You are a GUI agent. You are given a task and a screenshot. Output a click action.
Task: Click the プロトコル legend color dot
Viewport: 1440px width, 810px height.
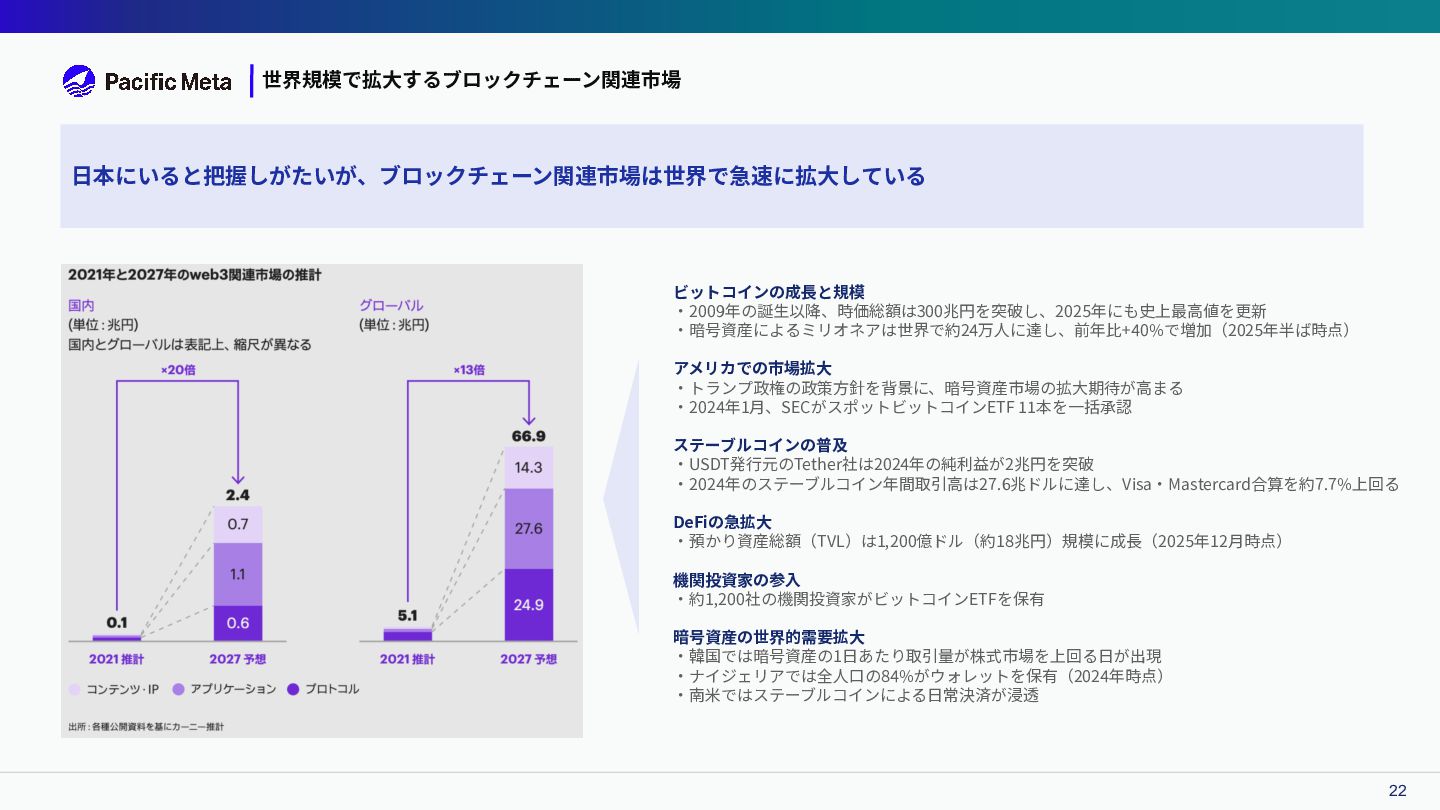pos(293,689)
